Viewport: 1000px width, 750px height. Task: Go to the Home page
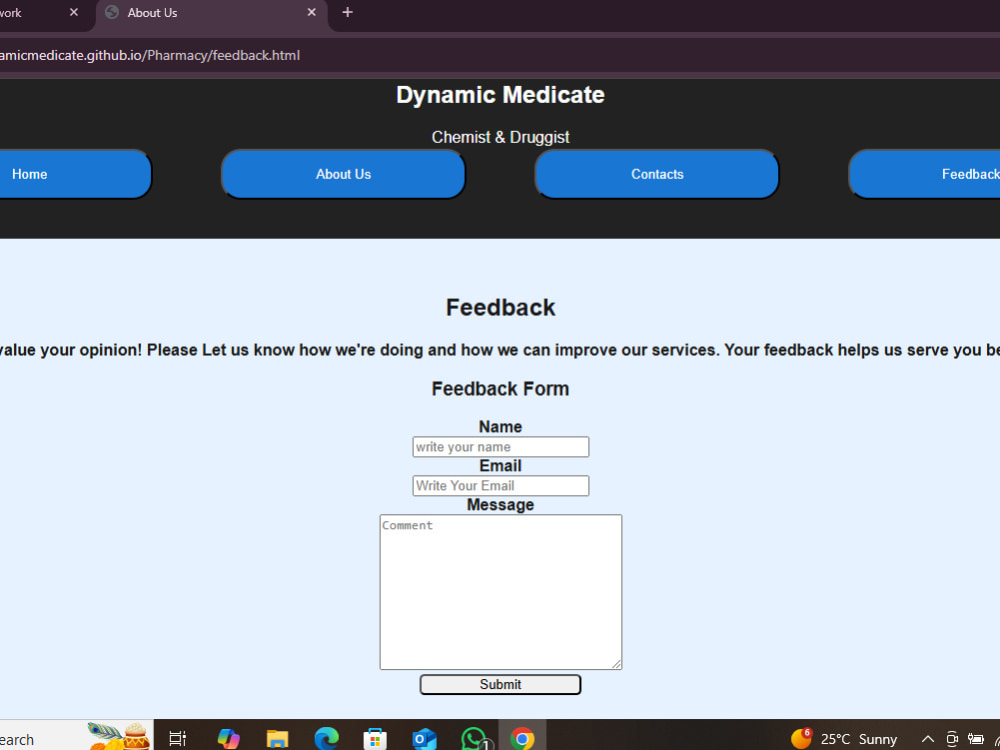(x=75, y=174)
